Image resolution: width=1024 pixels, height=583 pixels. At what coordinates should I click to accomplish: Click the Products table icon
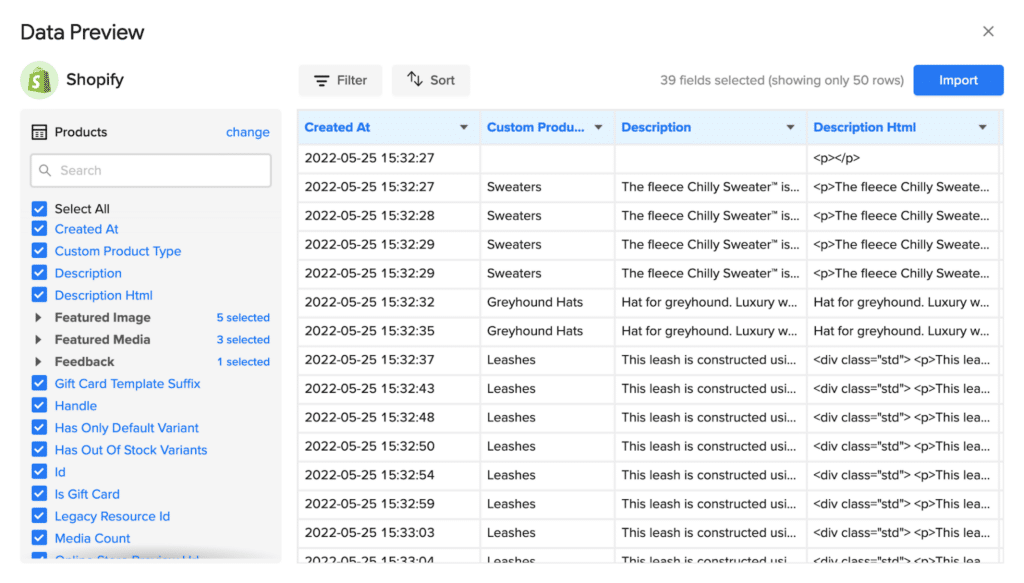(x=40, y=132)
